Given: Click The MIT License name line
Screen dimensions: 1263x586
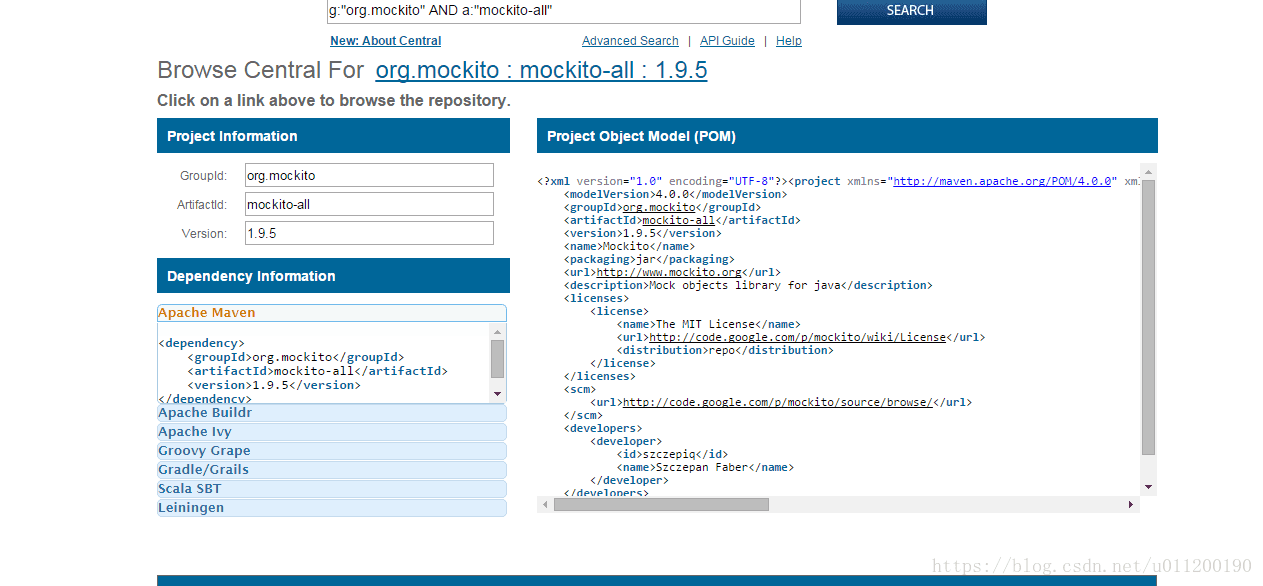Looking at the screenshot, I should 709,324.
